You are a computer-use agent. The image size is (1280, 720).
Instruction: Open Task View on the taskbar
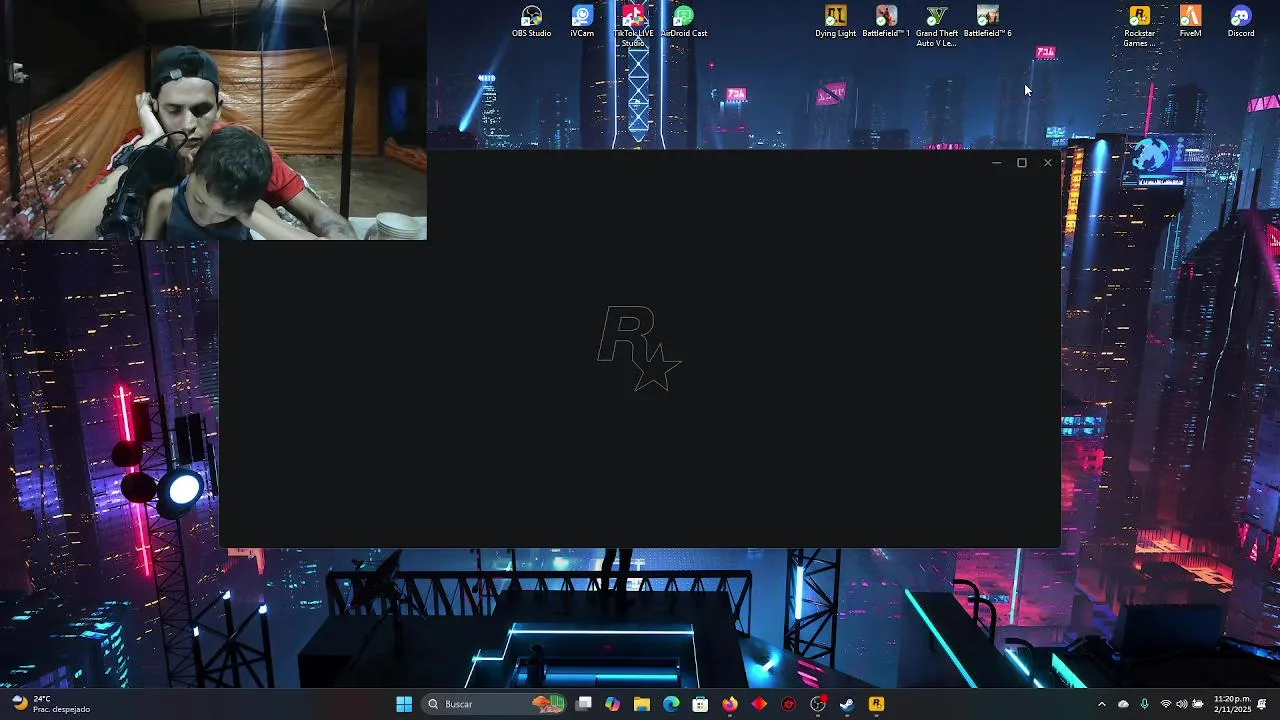click(584, 704)
